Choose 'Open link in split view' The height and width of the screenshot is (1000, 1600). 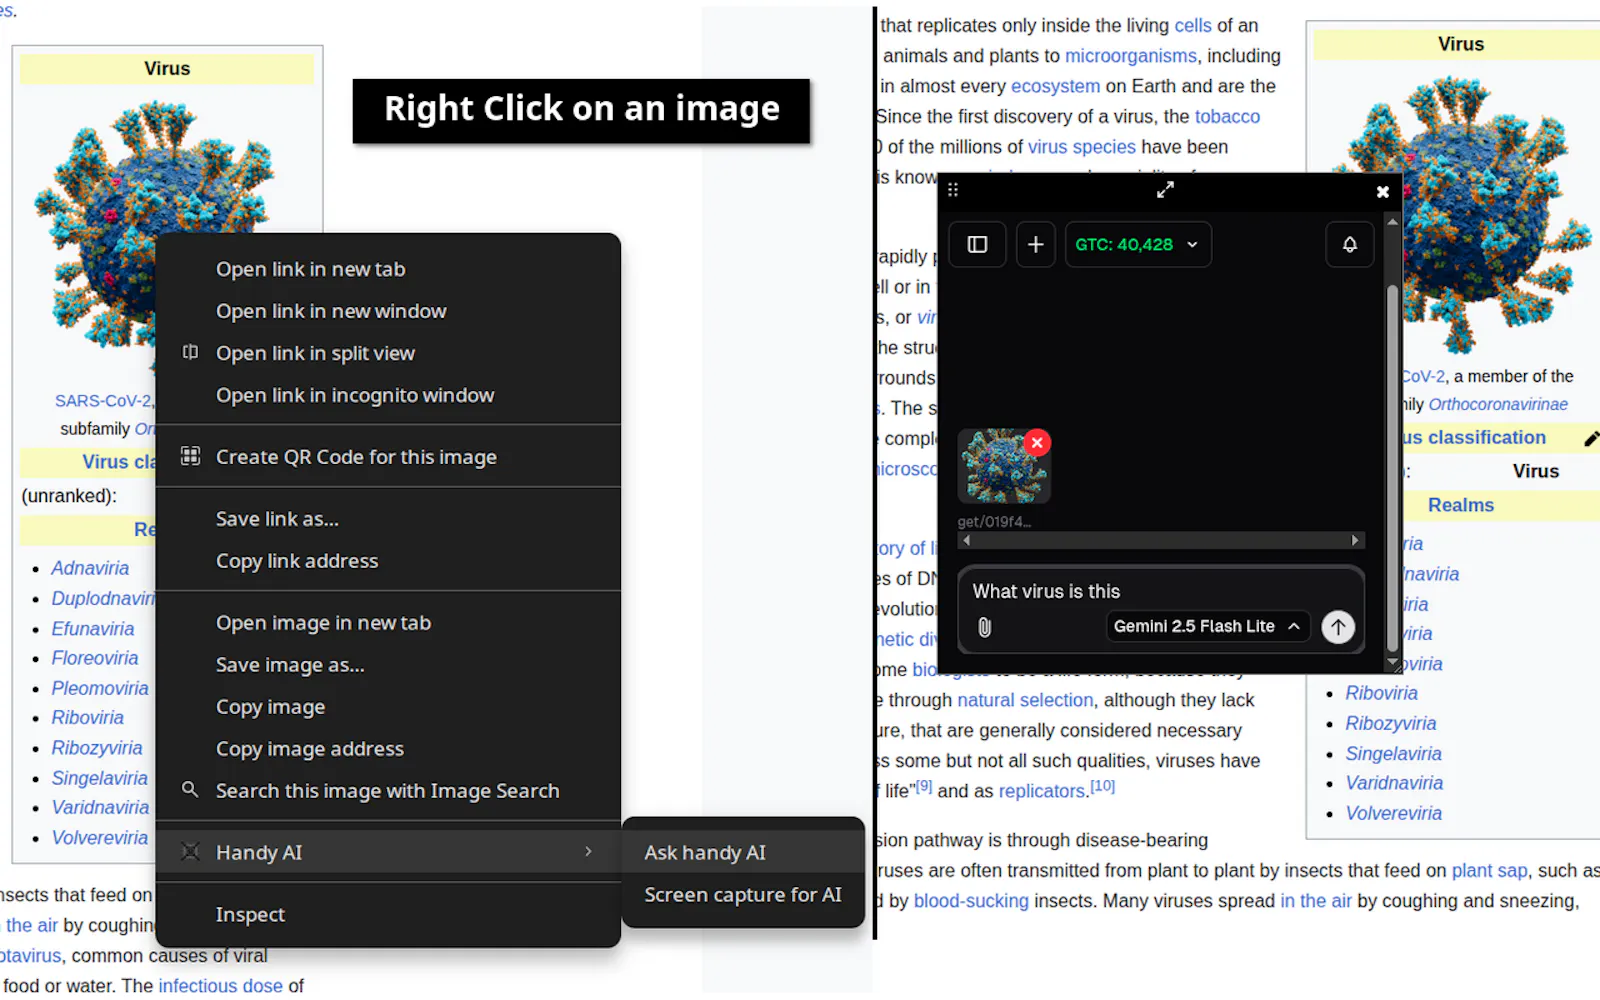click(x=388, y=353)
